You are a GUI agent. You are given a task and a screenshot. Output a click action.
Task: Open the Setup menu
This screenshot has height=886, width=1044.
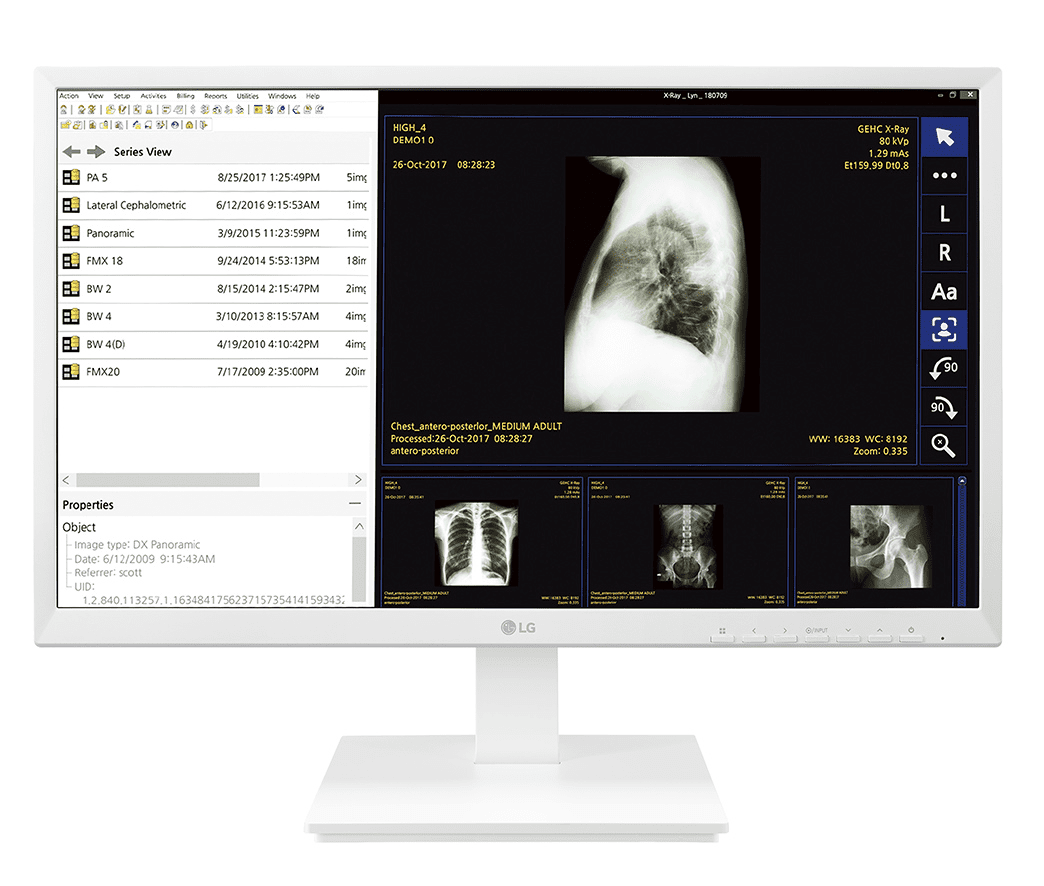coord(122,96)
